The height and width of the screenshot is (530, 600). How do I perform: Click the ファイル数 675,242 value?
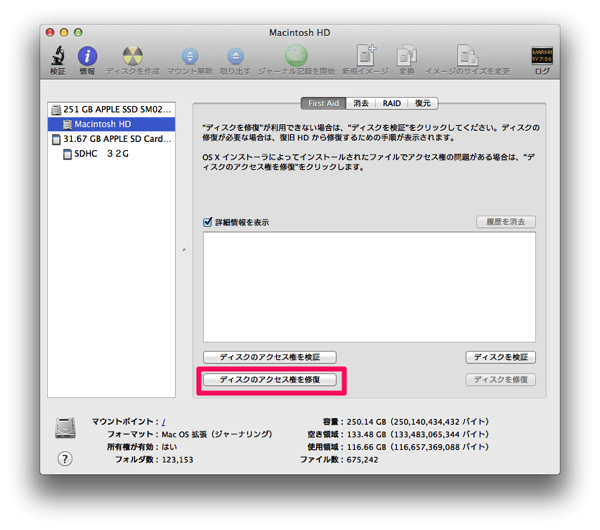(x=362, y=460)
